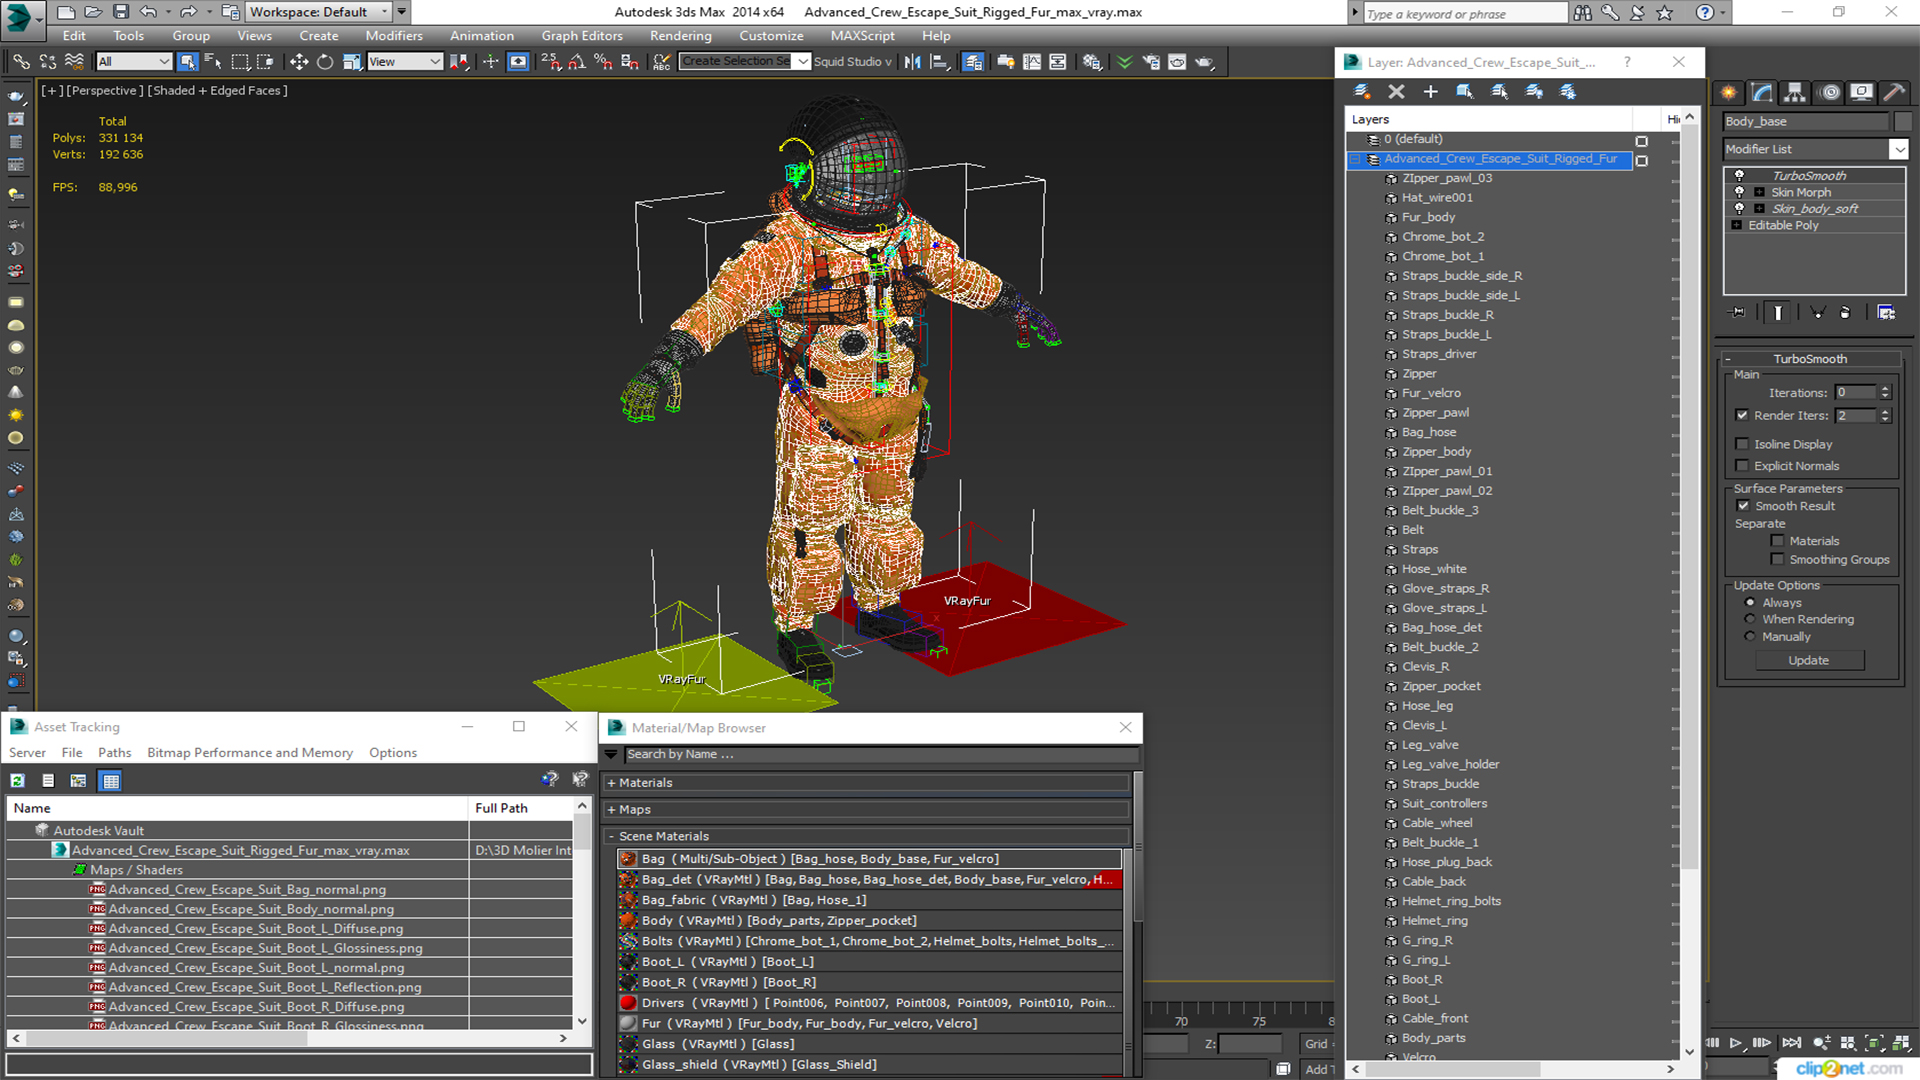Open the MAXScript menu
The height and width of the screenshot is (1080, 1920).
click(863, 36)
